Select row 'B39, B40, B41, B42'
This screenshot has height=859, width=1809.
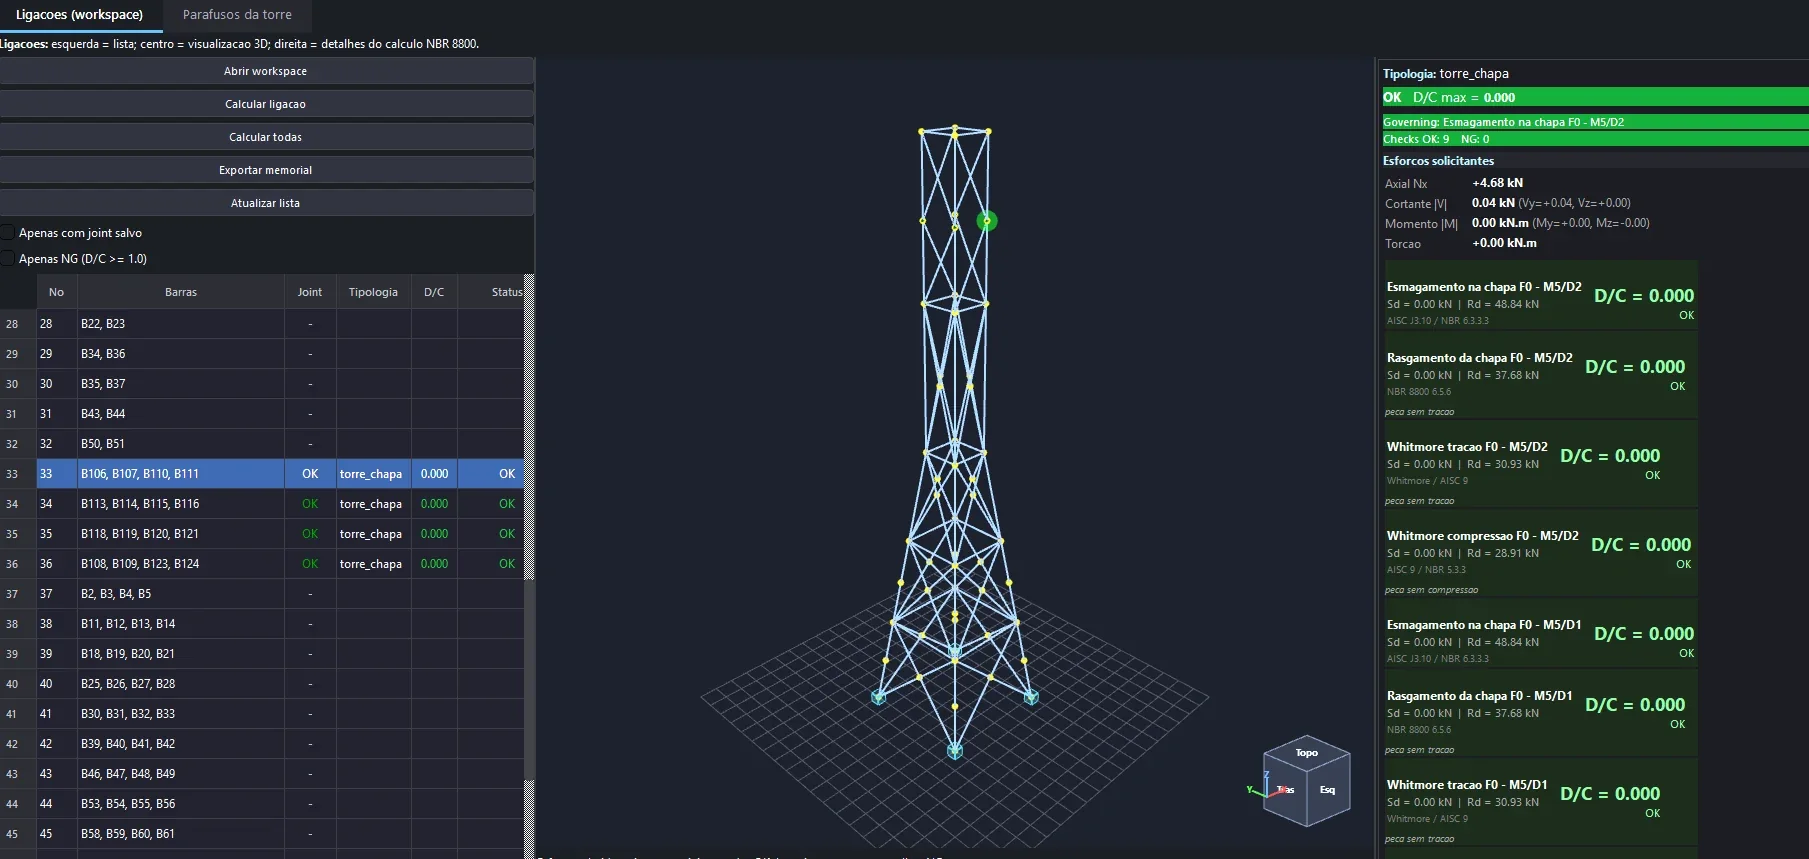pyautogui.click(x=280, y=744)
